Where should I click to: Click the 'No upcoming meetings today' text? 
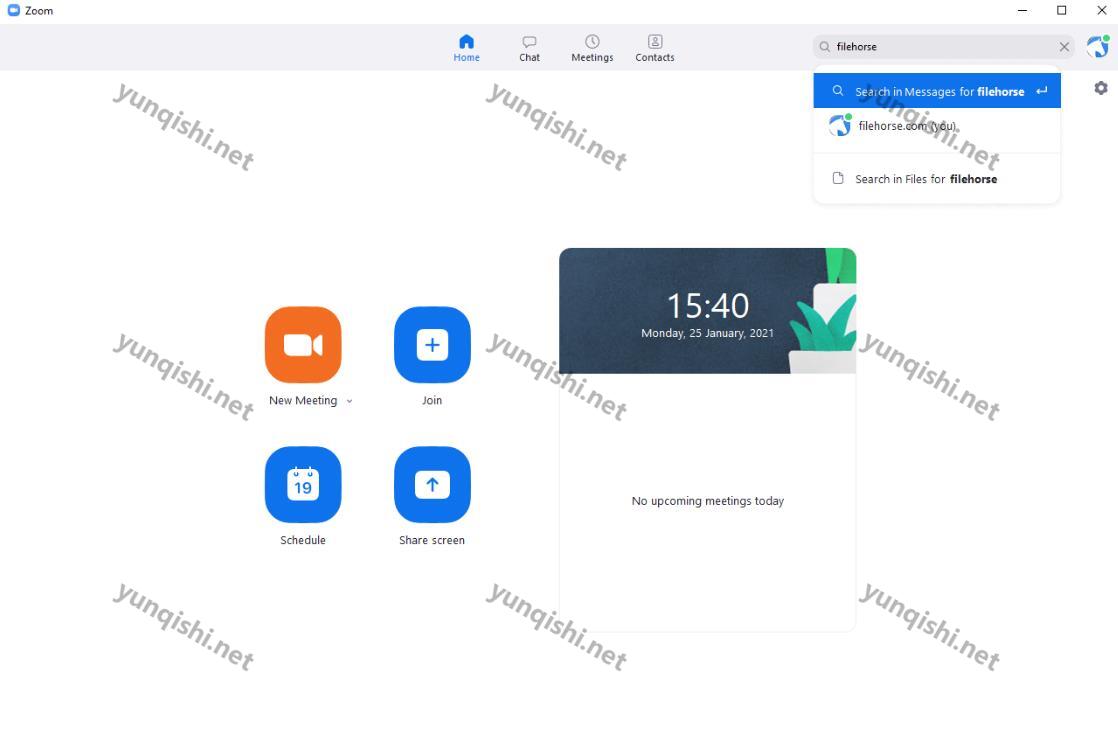click(x=707, y=501)
